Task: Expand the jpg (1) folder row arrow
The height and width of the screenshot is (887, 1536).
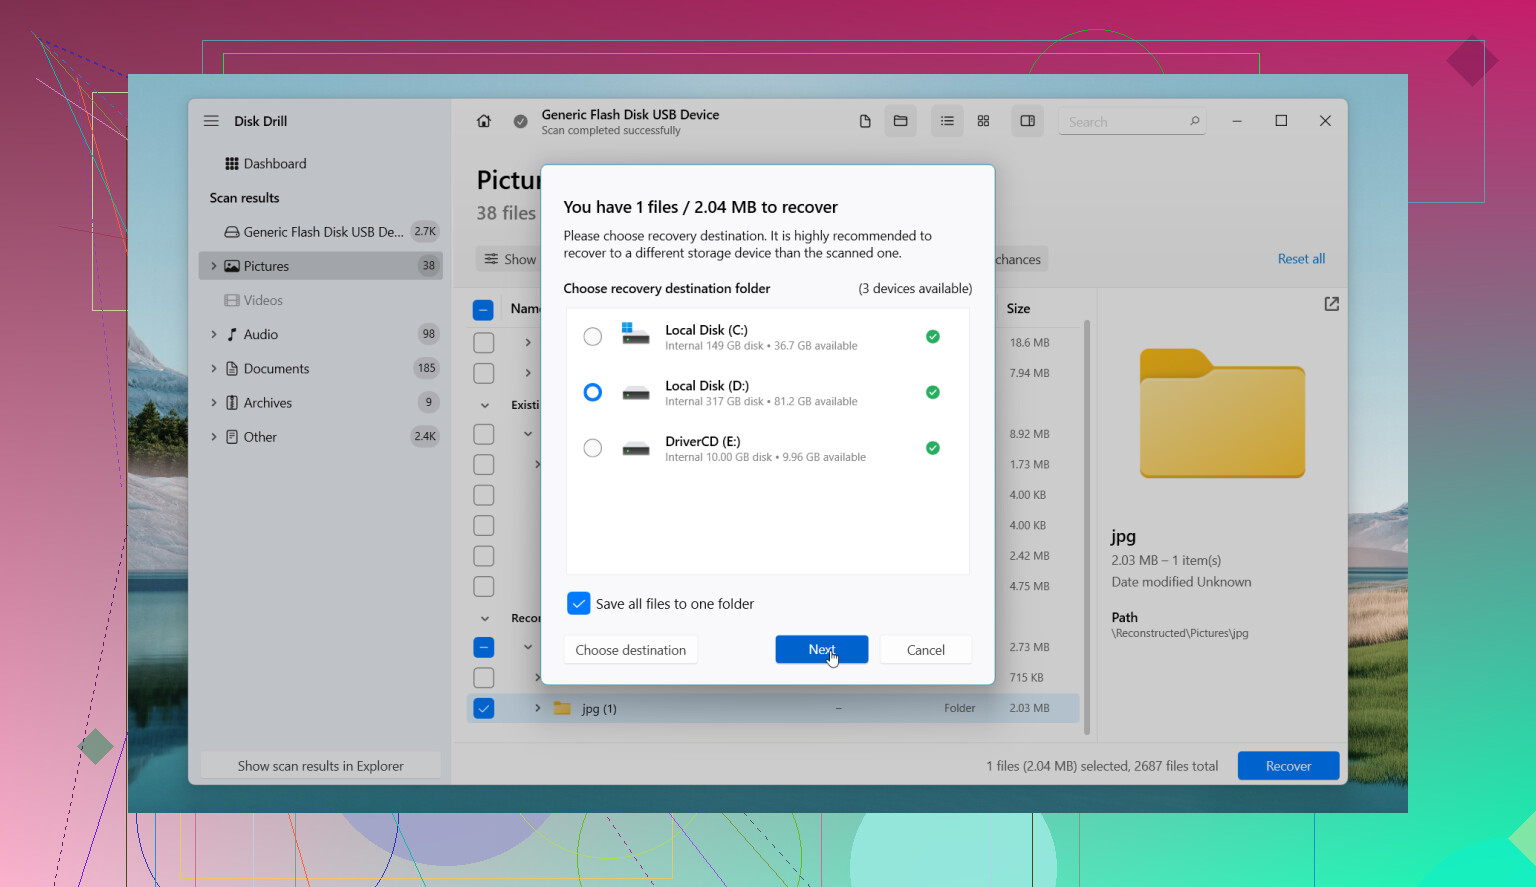Action: [x=538, y=708]
